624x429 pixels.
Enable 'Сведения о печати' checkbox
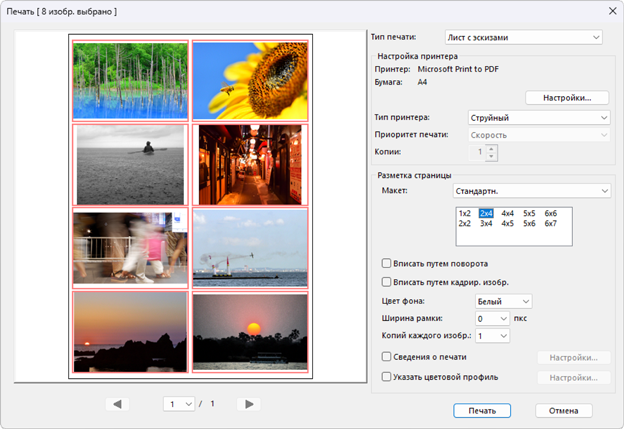[x=387, y=357]
